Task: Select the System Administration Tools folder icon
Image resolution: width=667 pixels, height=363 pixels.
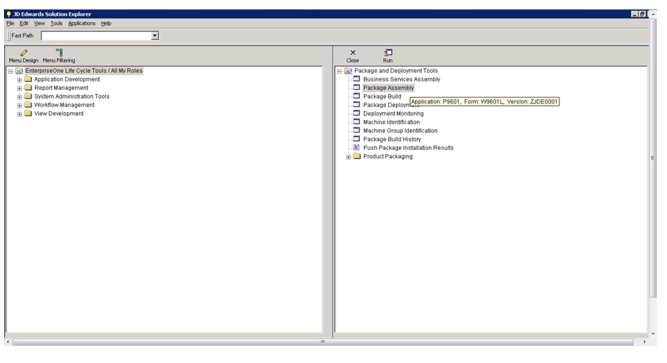Action: [x=29, y=96]
